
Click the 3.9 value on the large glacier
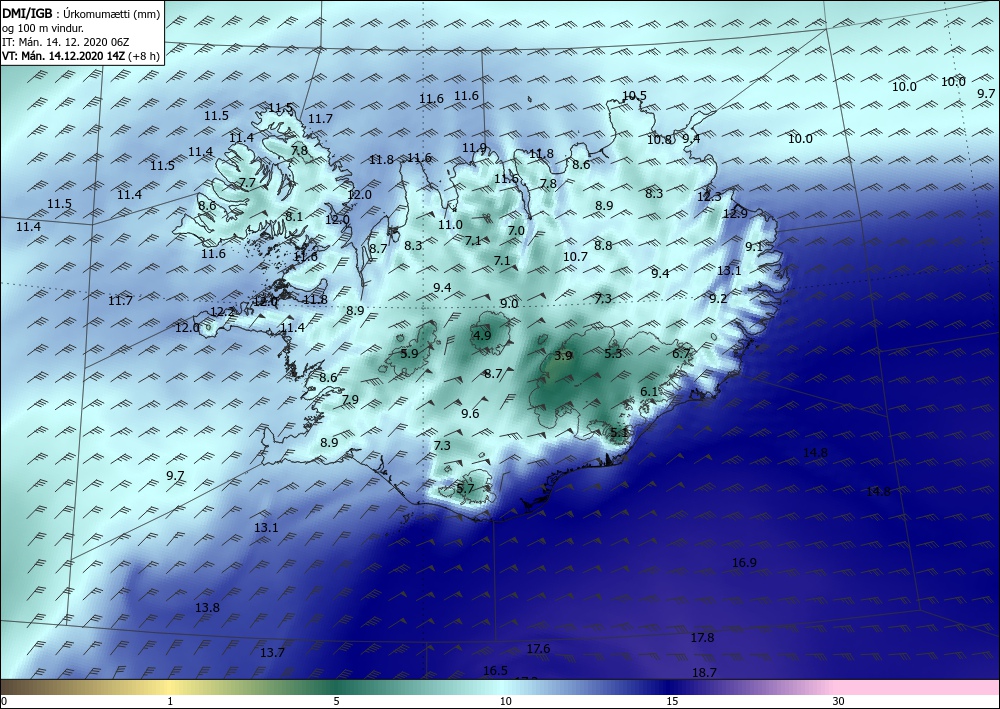pyautogui.click(x=563, y=356)
